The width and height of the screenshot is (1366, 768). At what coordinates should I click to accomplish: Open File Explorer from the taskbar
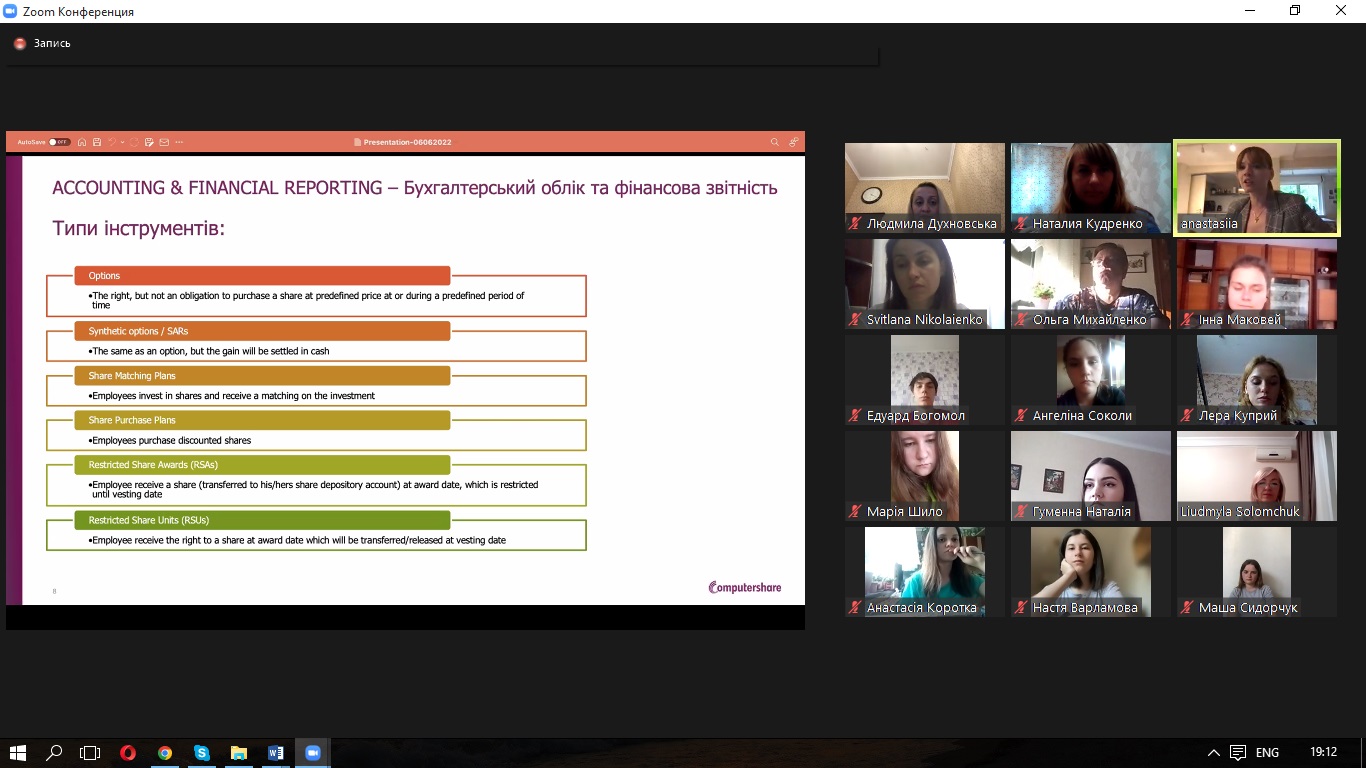[239, 753]
